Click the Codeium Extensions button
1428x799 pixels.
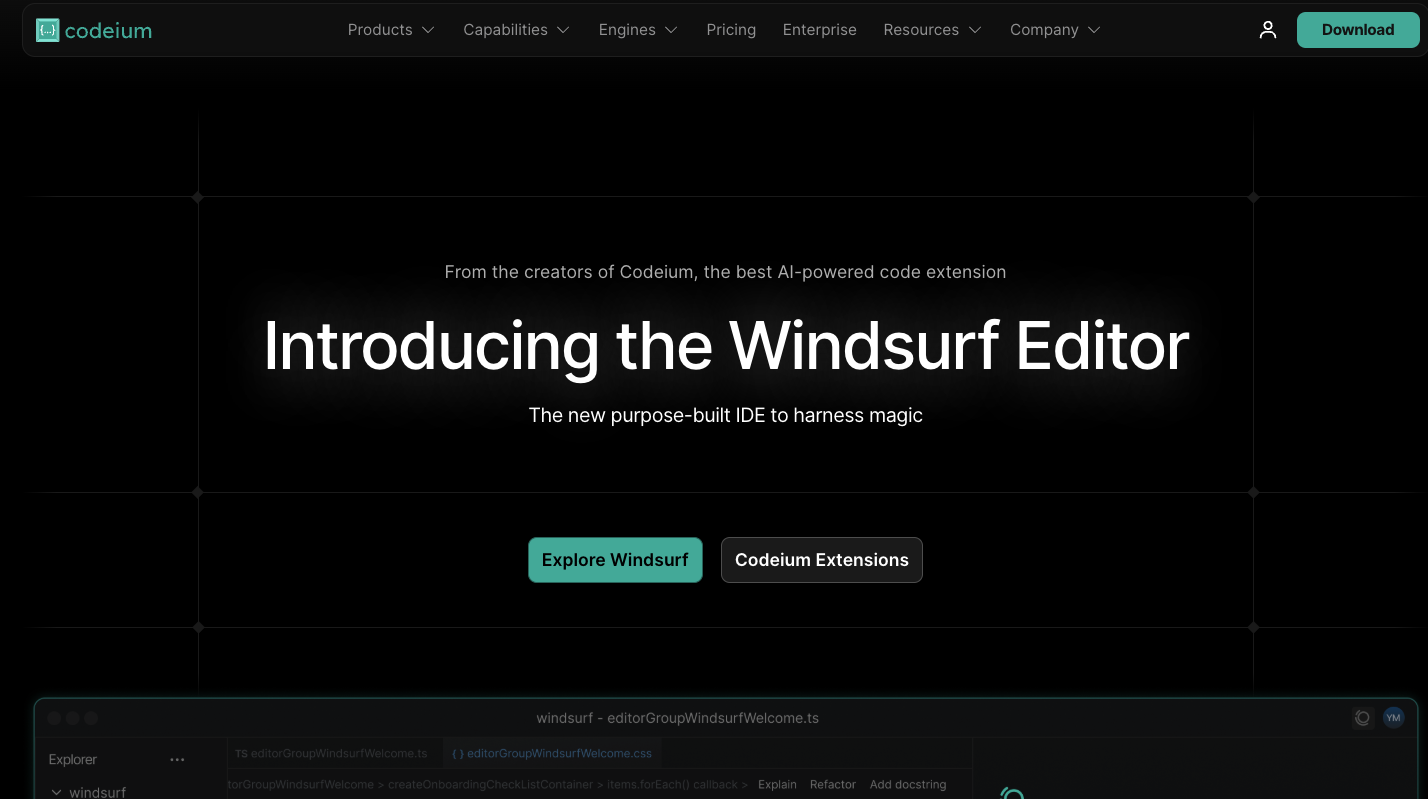click(x=821, y=560)
